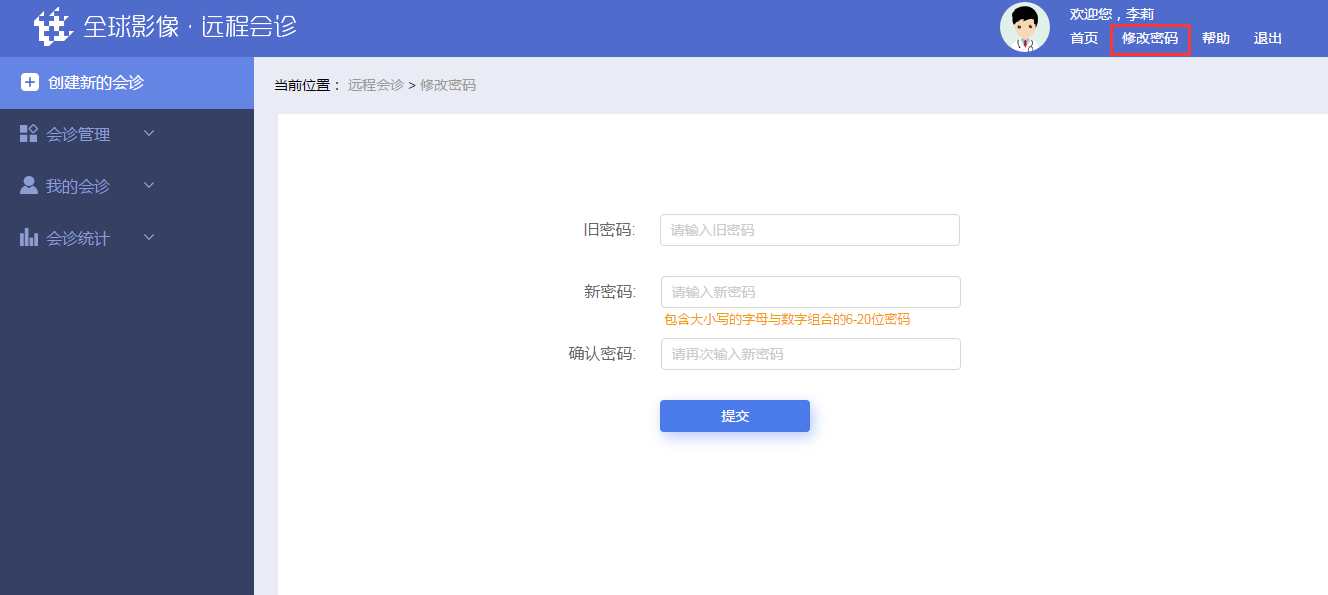Image resolution: width=1328 pixels, height=595 pixels.
Task: Focus the 确认密码 input field
Action: [x=810, y=354]
